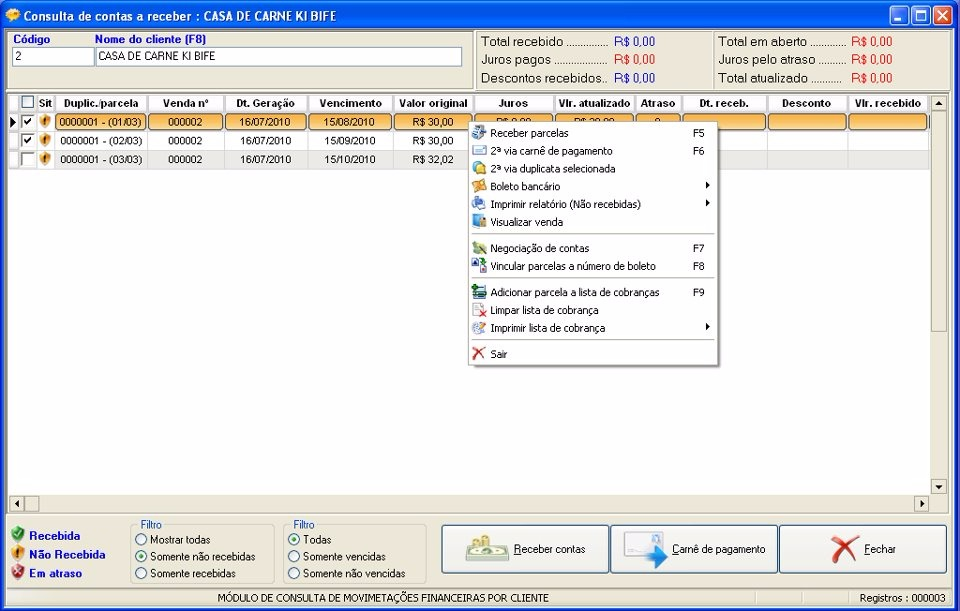
Task: Click the Fechar button
Action: (863, 549)
